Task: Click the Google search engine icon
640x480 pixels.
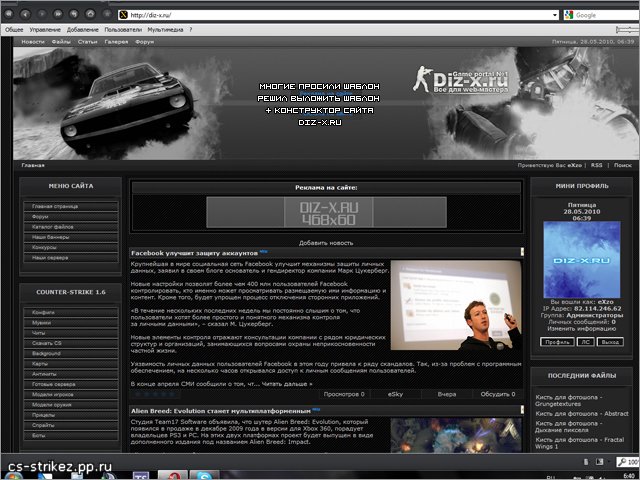Action: point(568,15)
